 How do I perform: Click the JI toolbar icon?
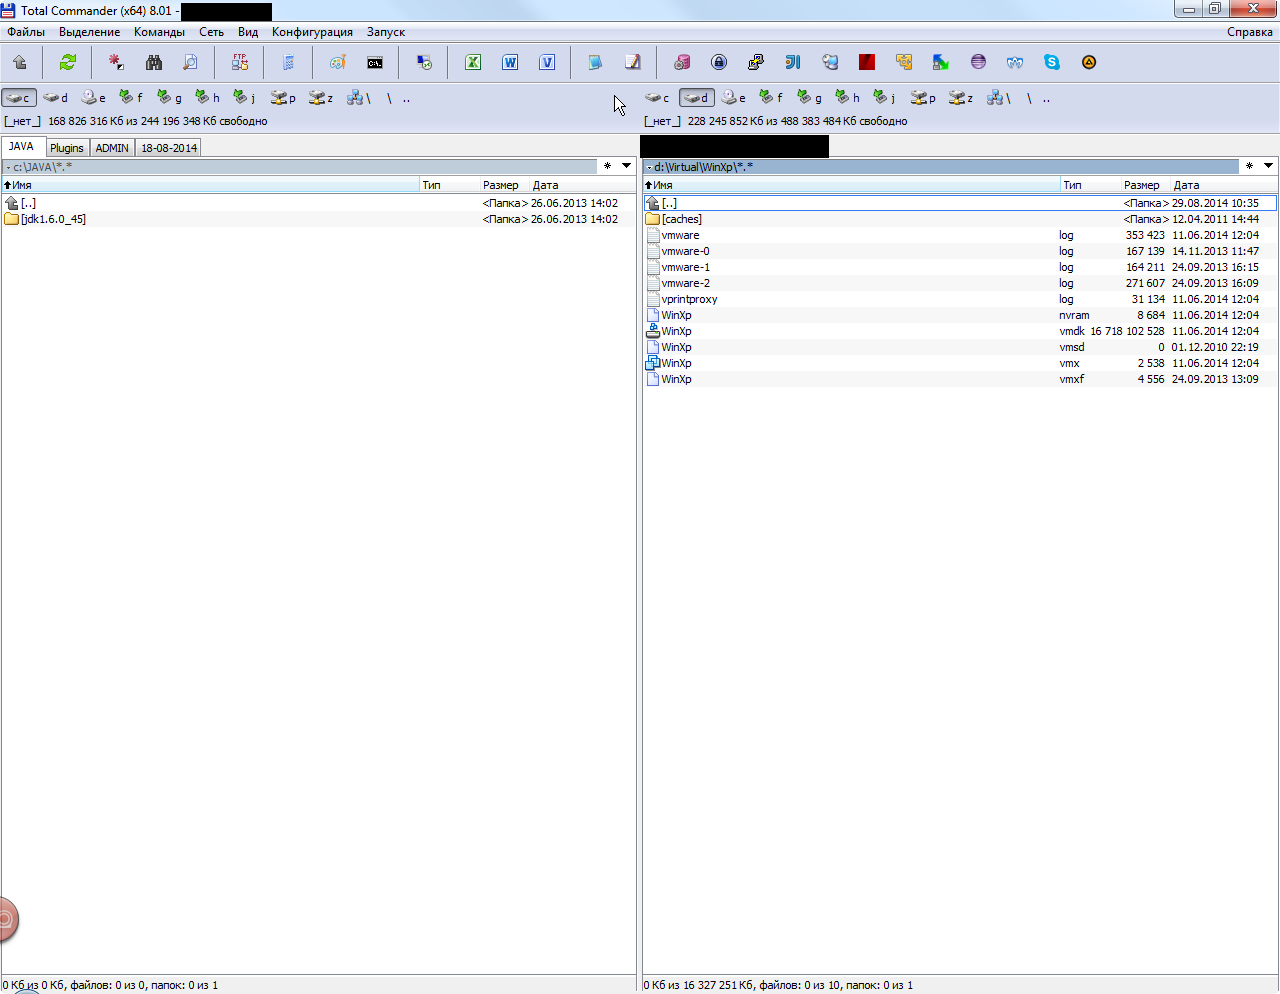tap(793, 62)
